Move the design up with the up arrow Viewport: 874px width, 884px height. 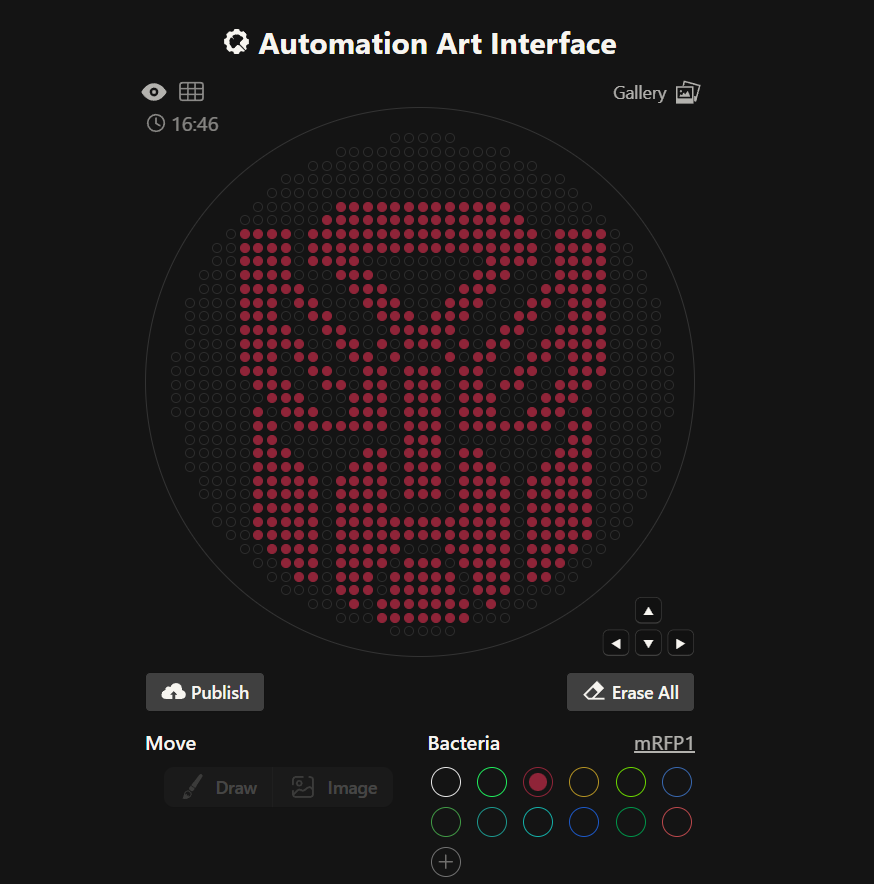(x=648, y=611)
